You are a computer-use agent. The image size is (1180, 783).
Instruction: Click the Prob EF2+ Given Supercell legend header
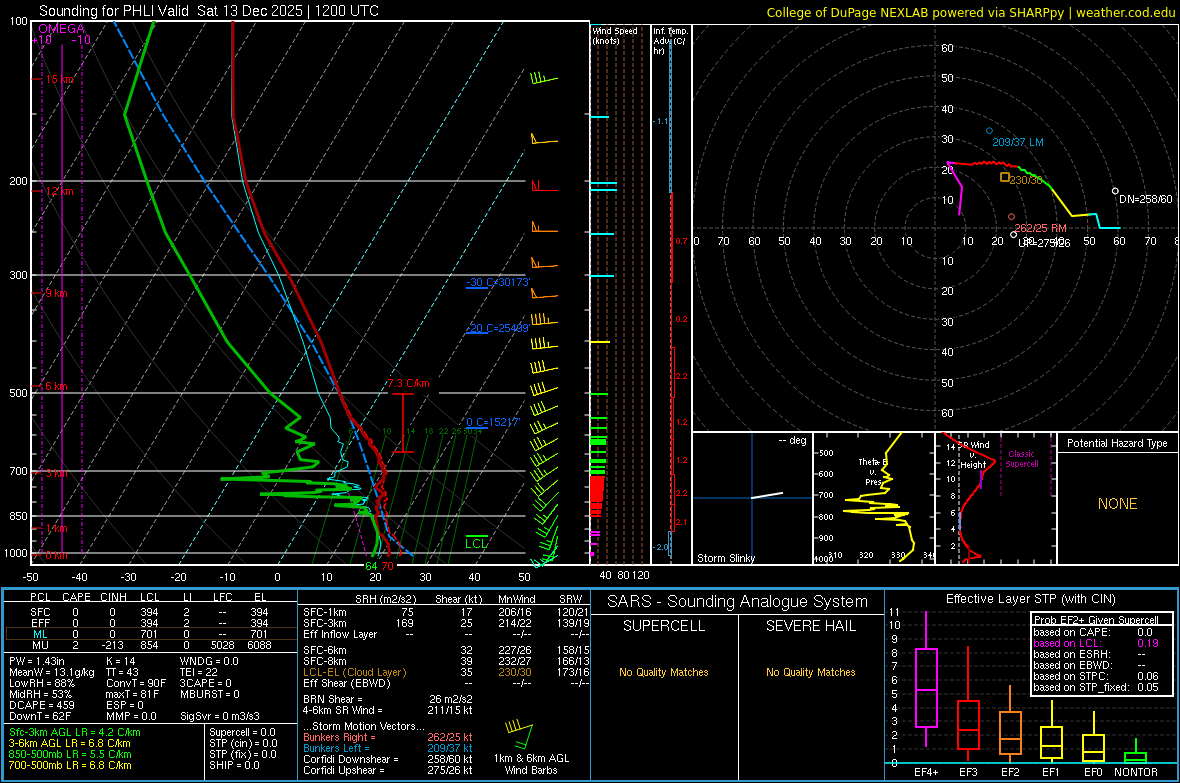click(x=1096, y=620)
